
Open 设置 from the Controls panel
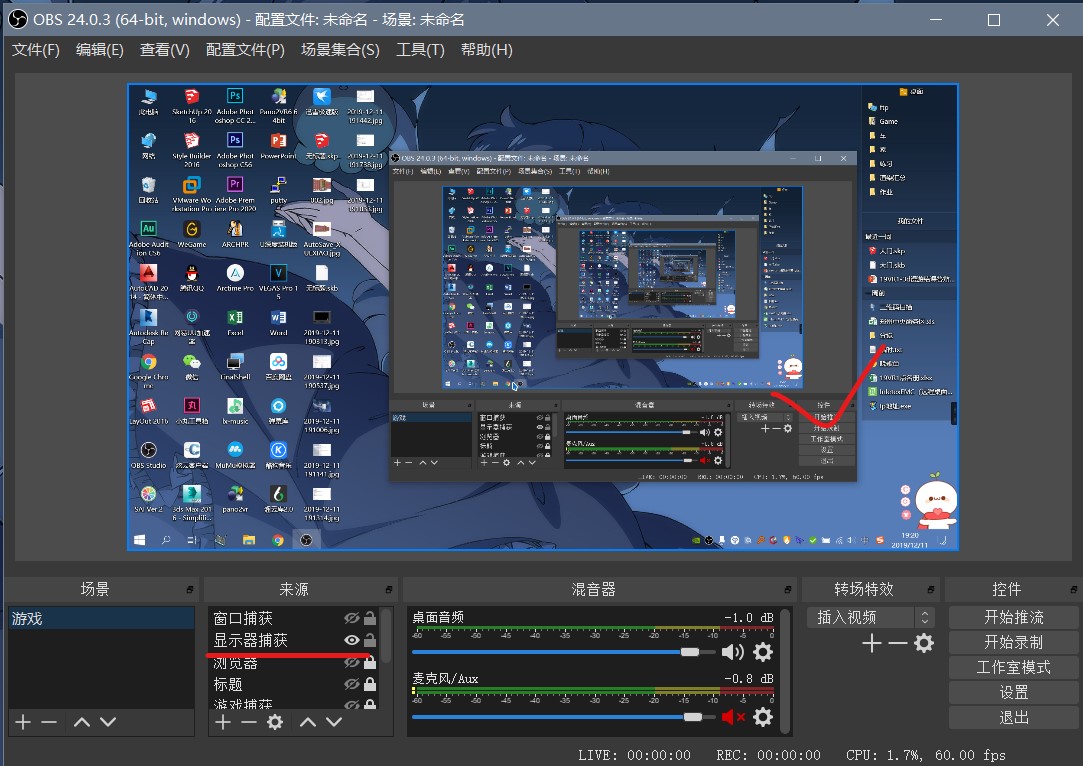pyautogui.click(x=1013, y=692)
